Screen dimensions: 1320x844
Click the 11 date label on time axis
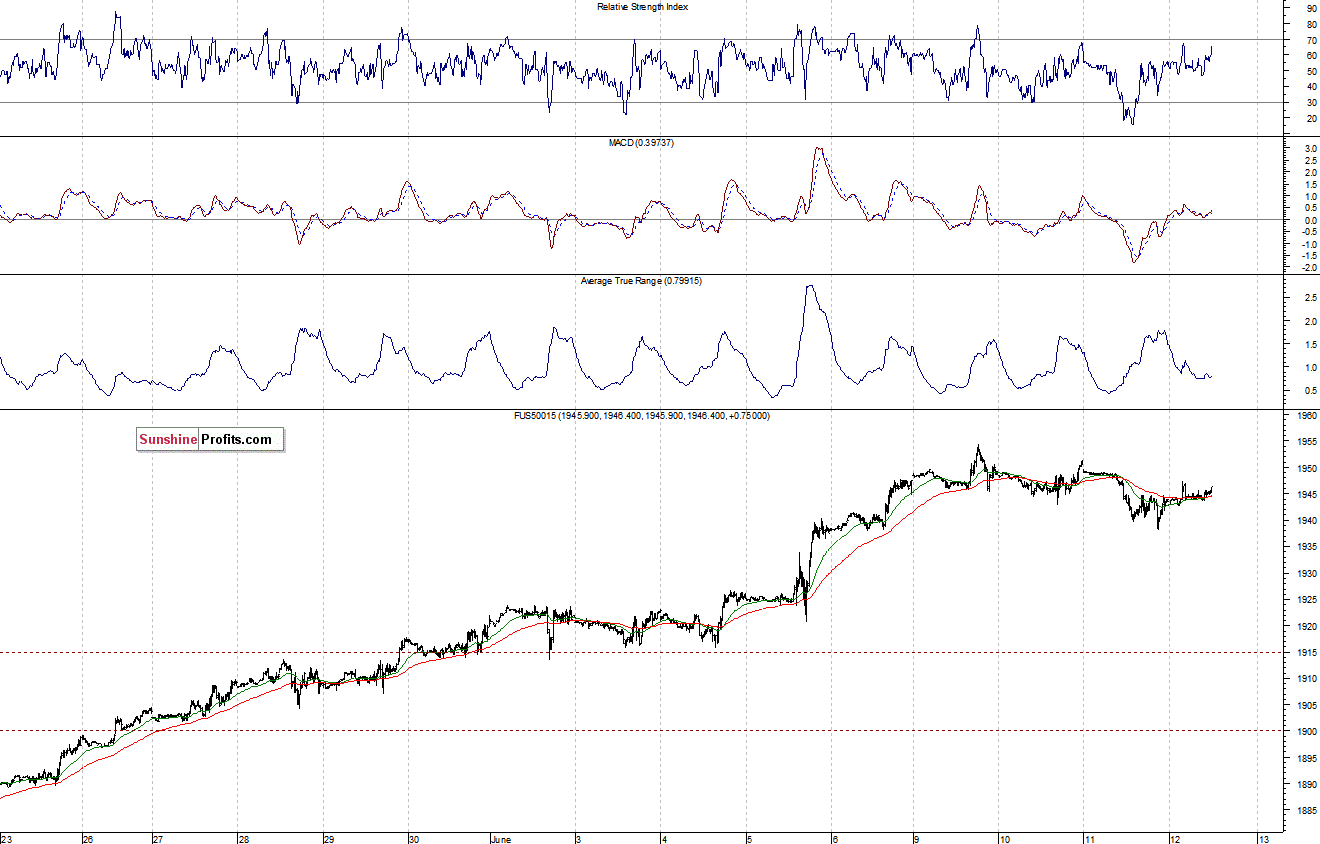tap(1090, 838)
